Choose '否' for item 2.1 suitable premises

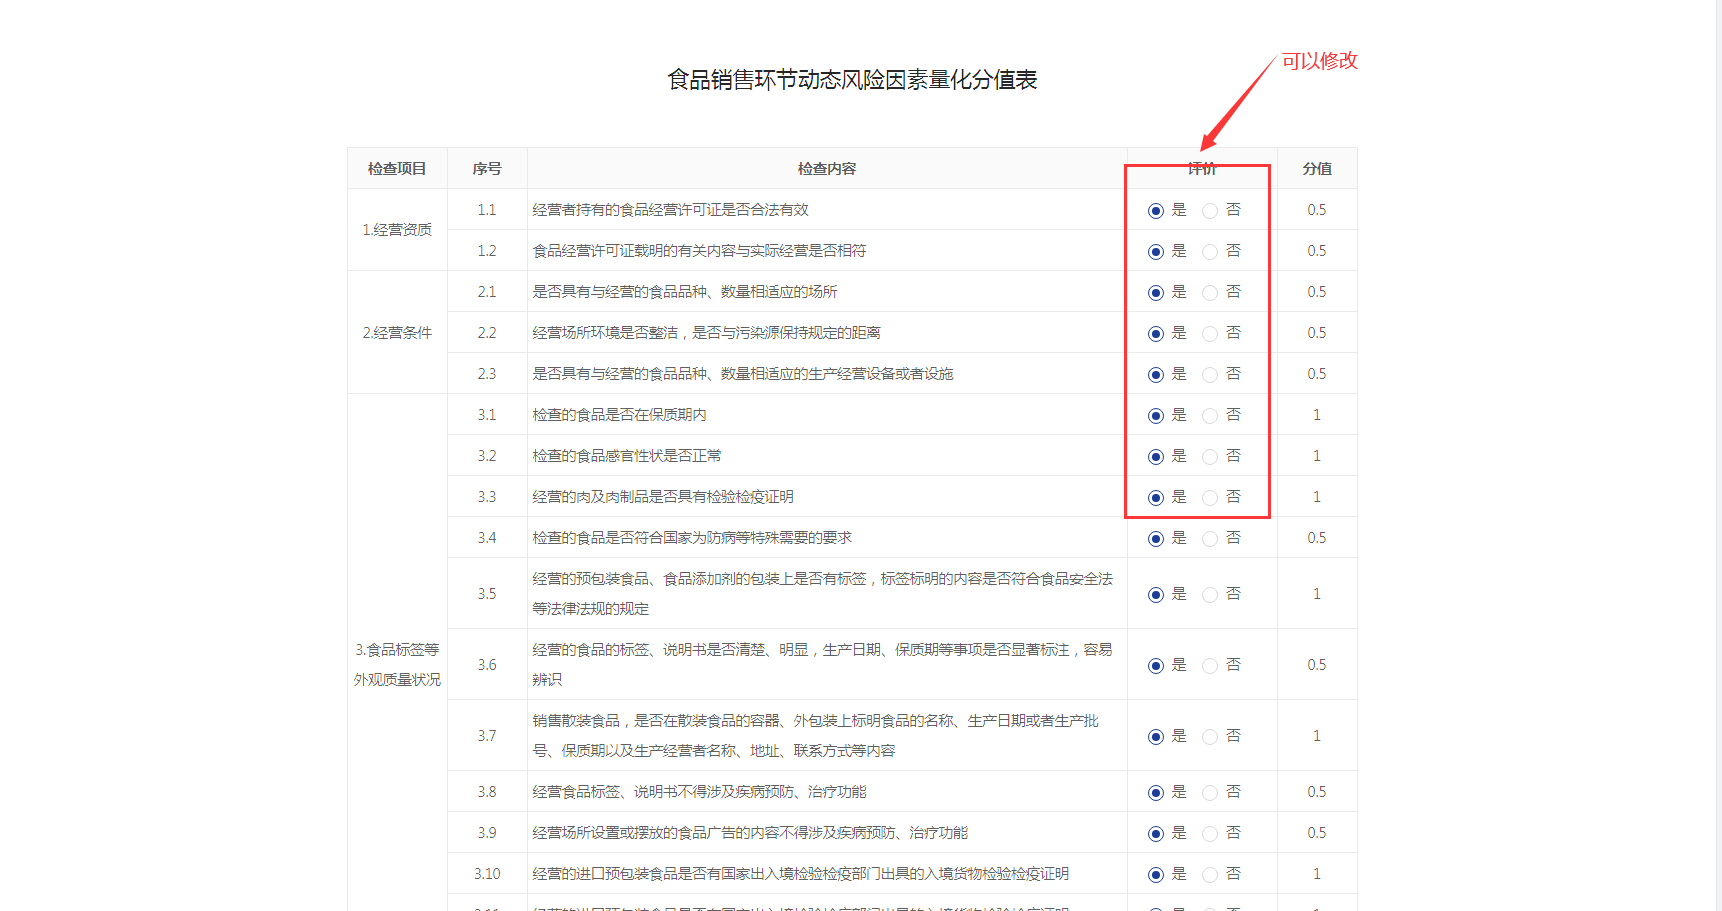(1210, 293)
